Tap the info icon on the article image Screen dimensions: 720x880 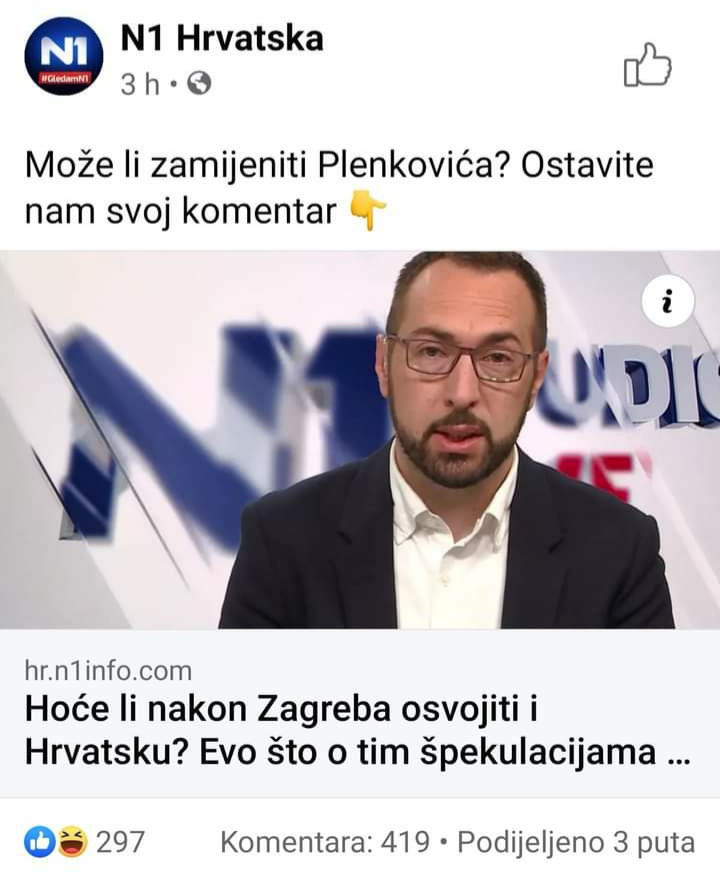tap(667, 301)
